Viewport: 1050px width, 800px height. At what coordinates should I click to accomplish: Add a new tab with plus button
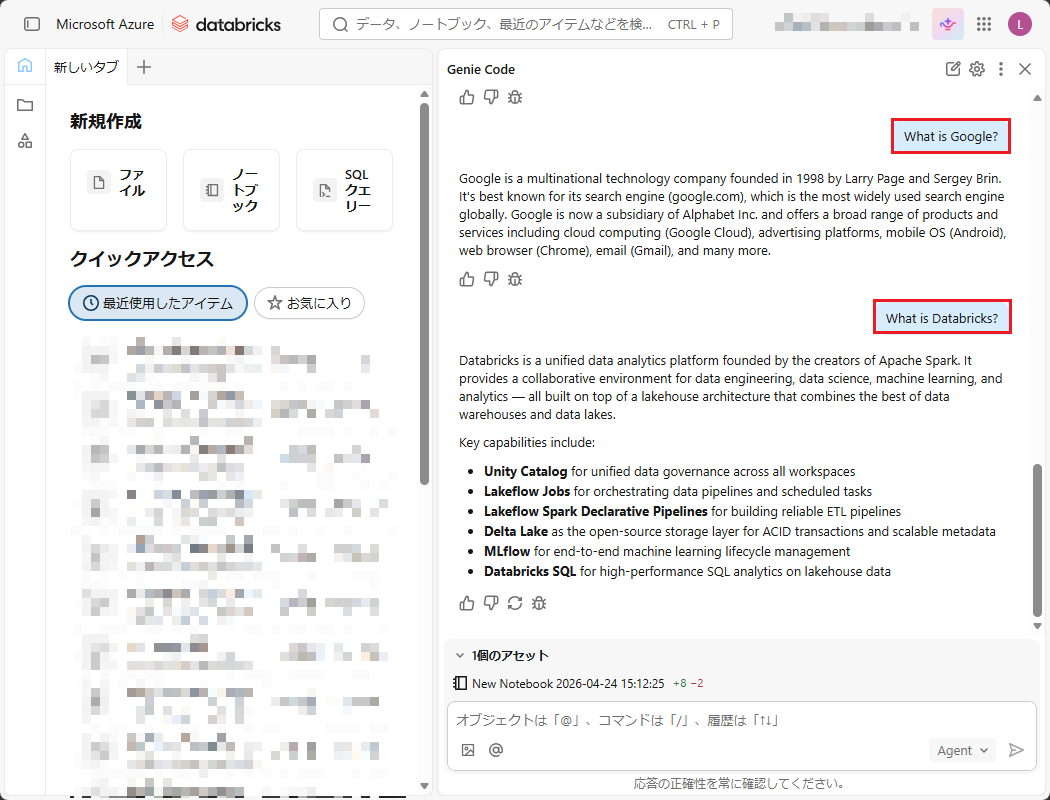point(144,67)
